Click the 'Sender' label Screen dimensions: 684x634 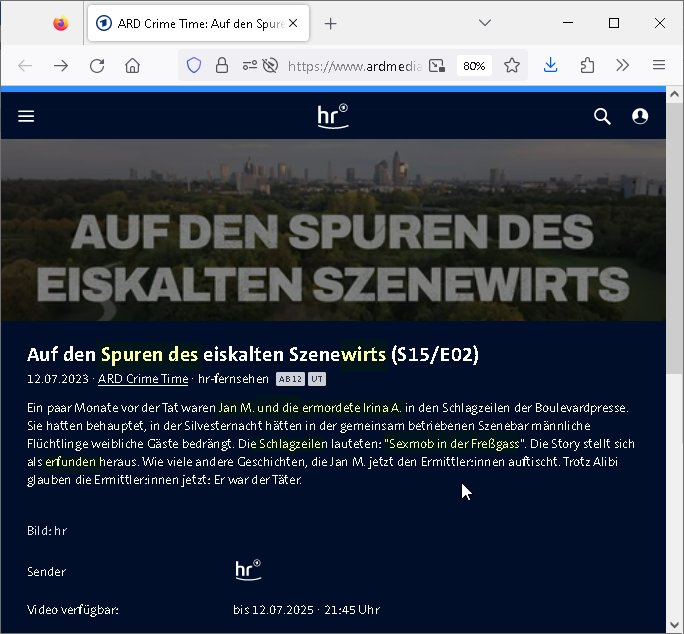pos(47,572)
